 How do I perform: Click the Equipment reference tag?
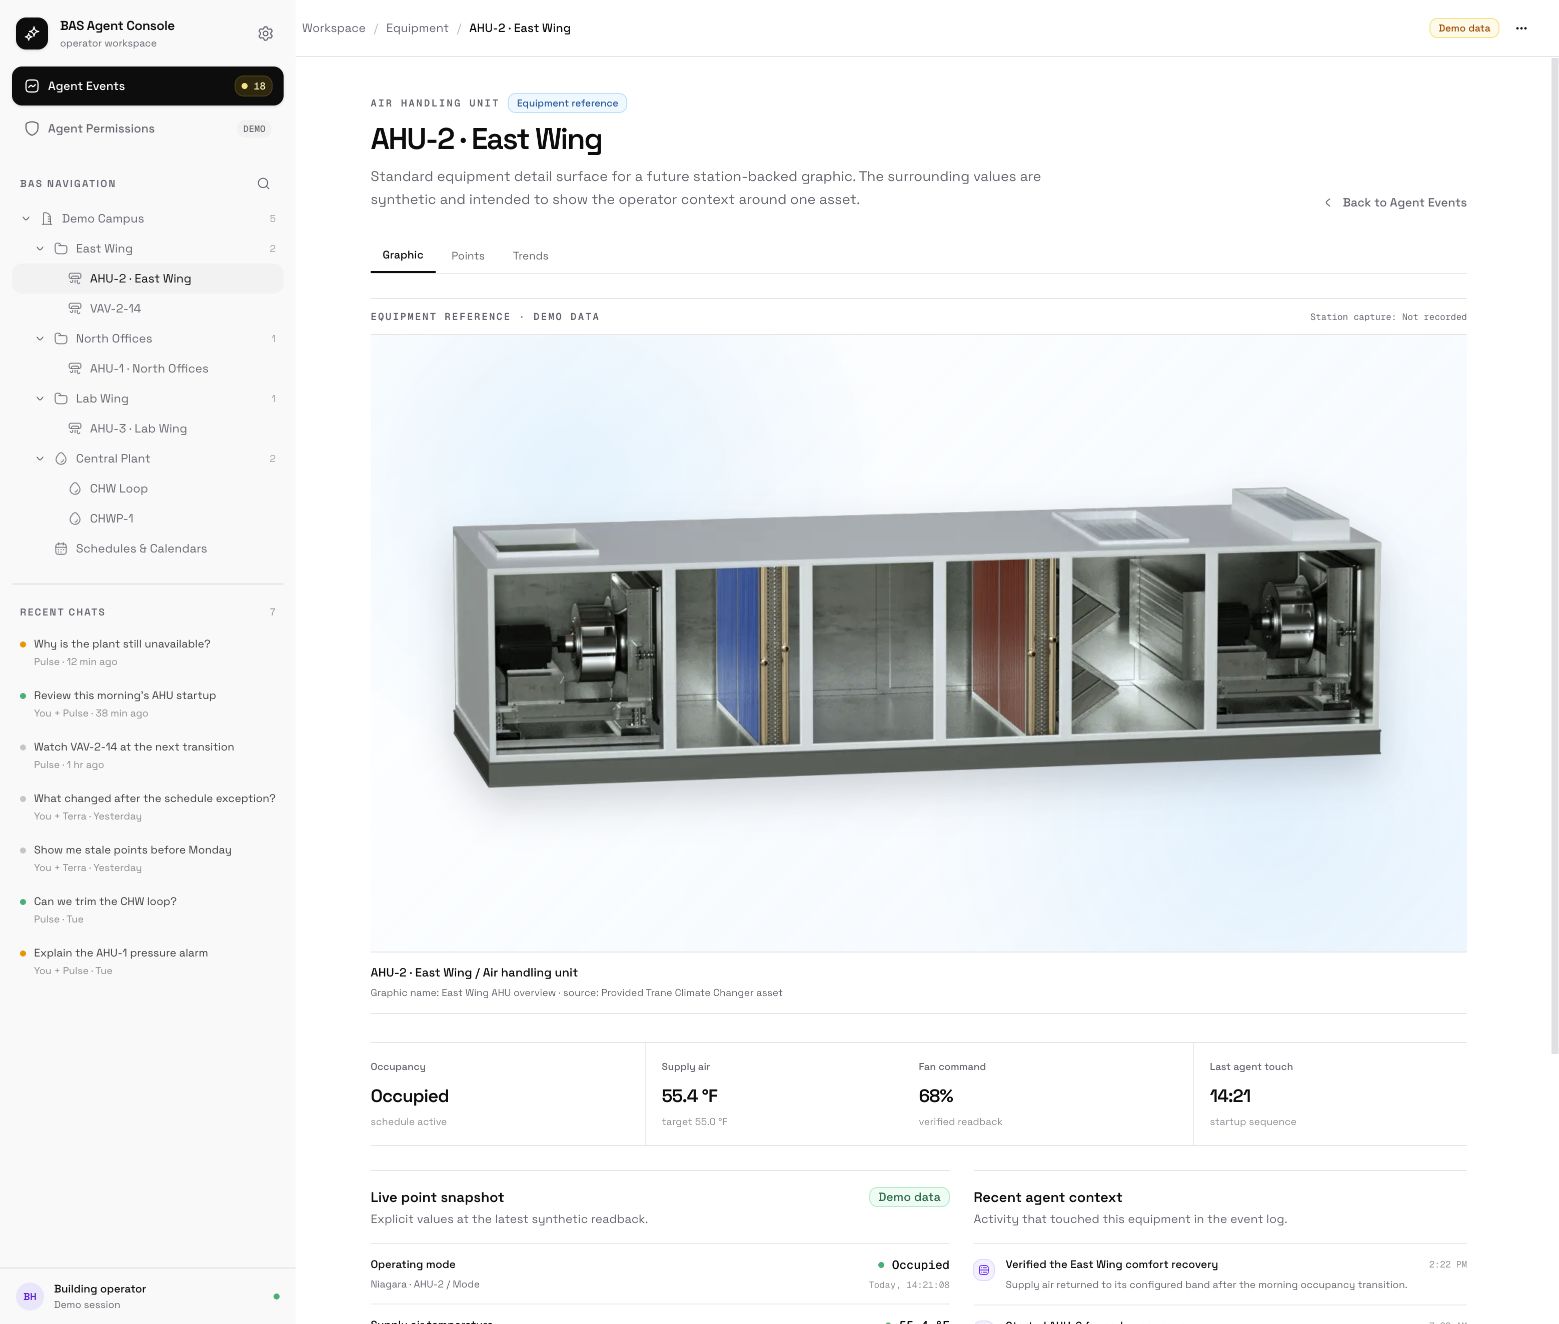coord(567,104)
